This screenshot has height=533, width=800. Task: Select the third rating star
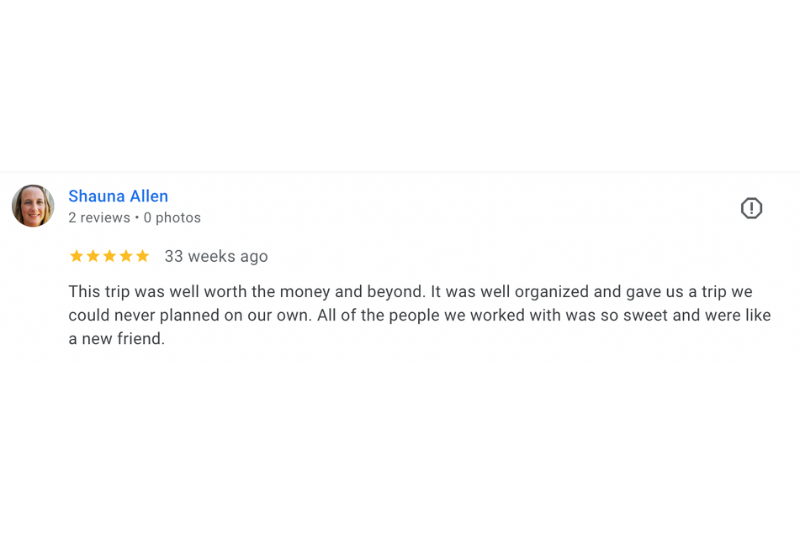pyautogui.click(x=109, y=256)
